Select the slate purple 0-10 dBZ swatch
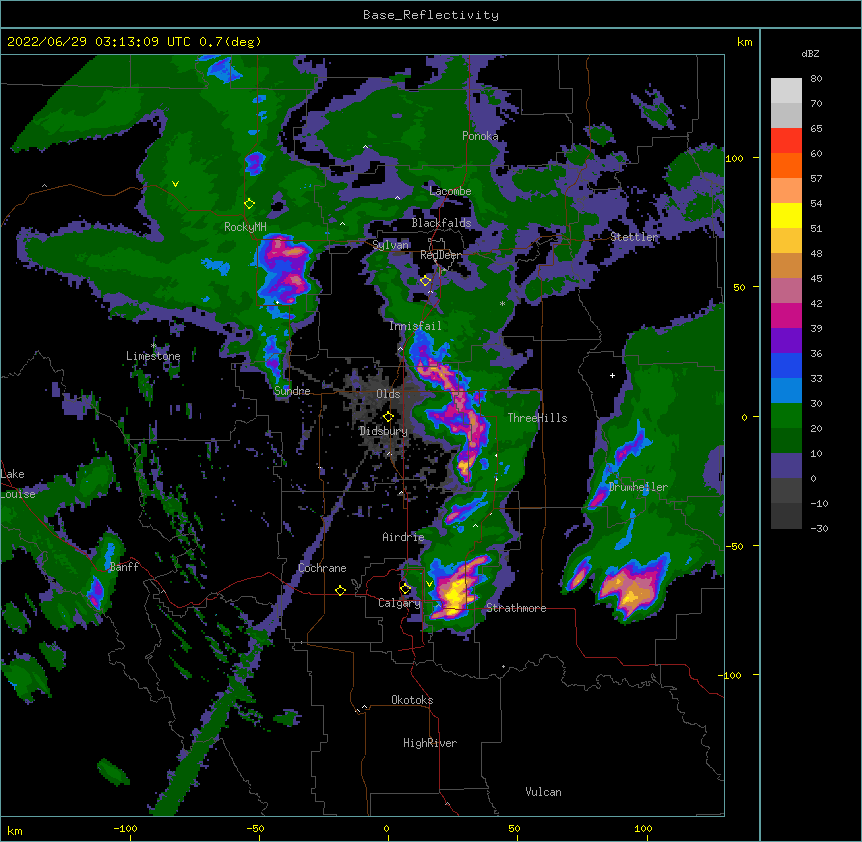The image size is (862, 842). coord(786,466)
